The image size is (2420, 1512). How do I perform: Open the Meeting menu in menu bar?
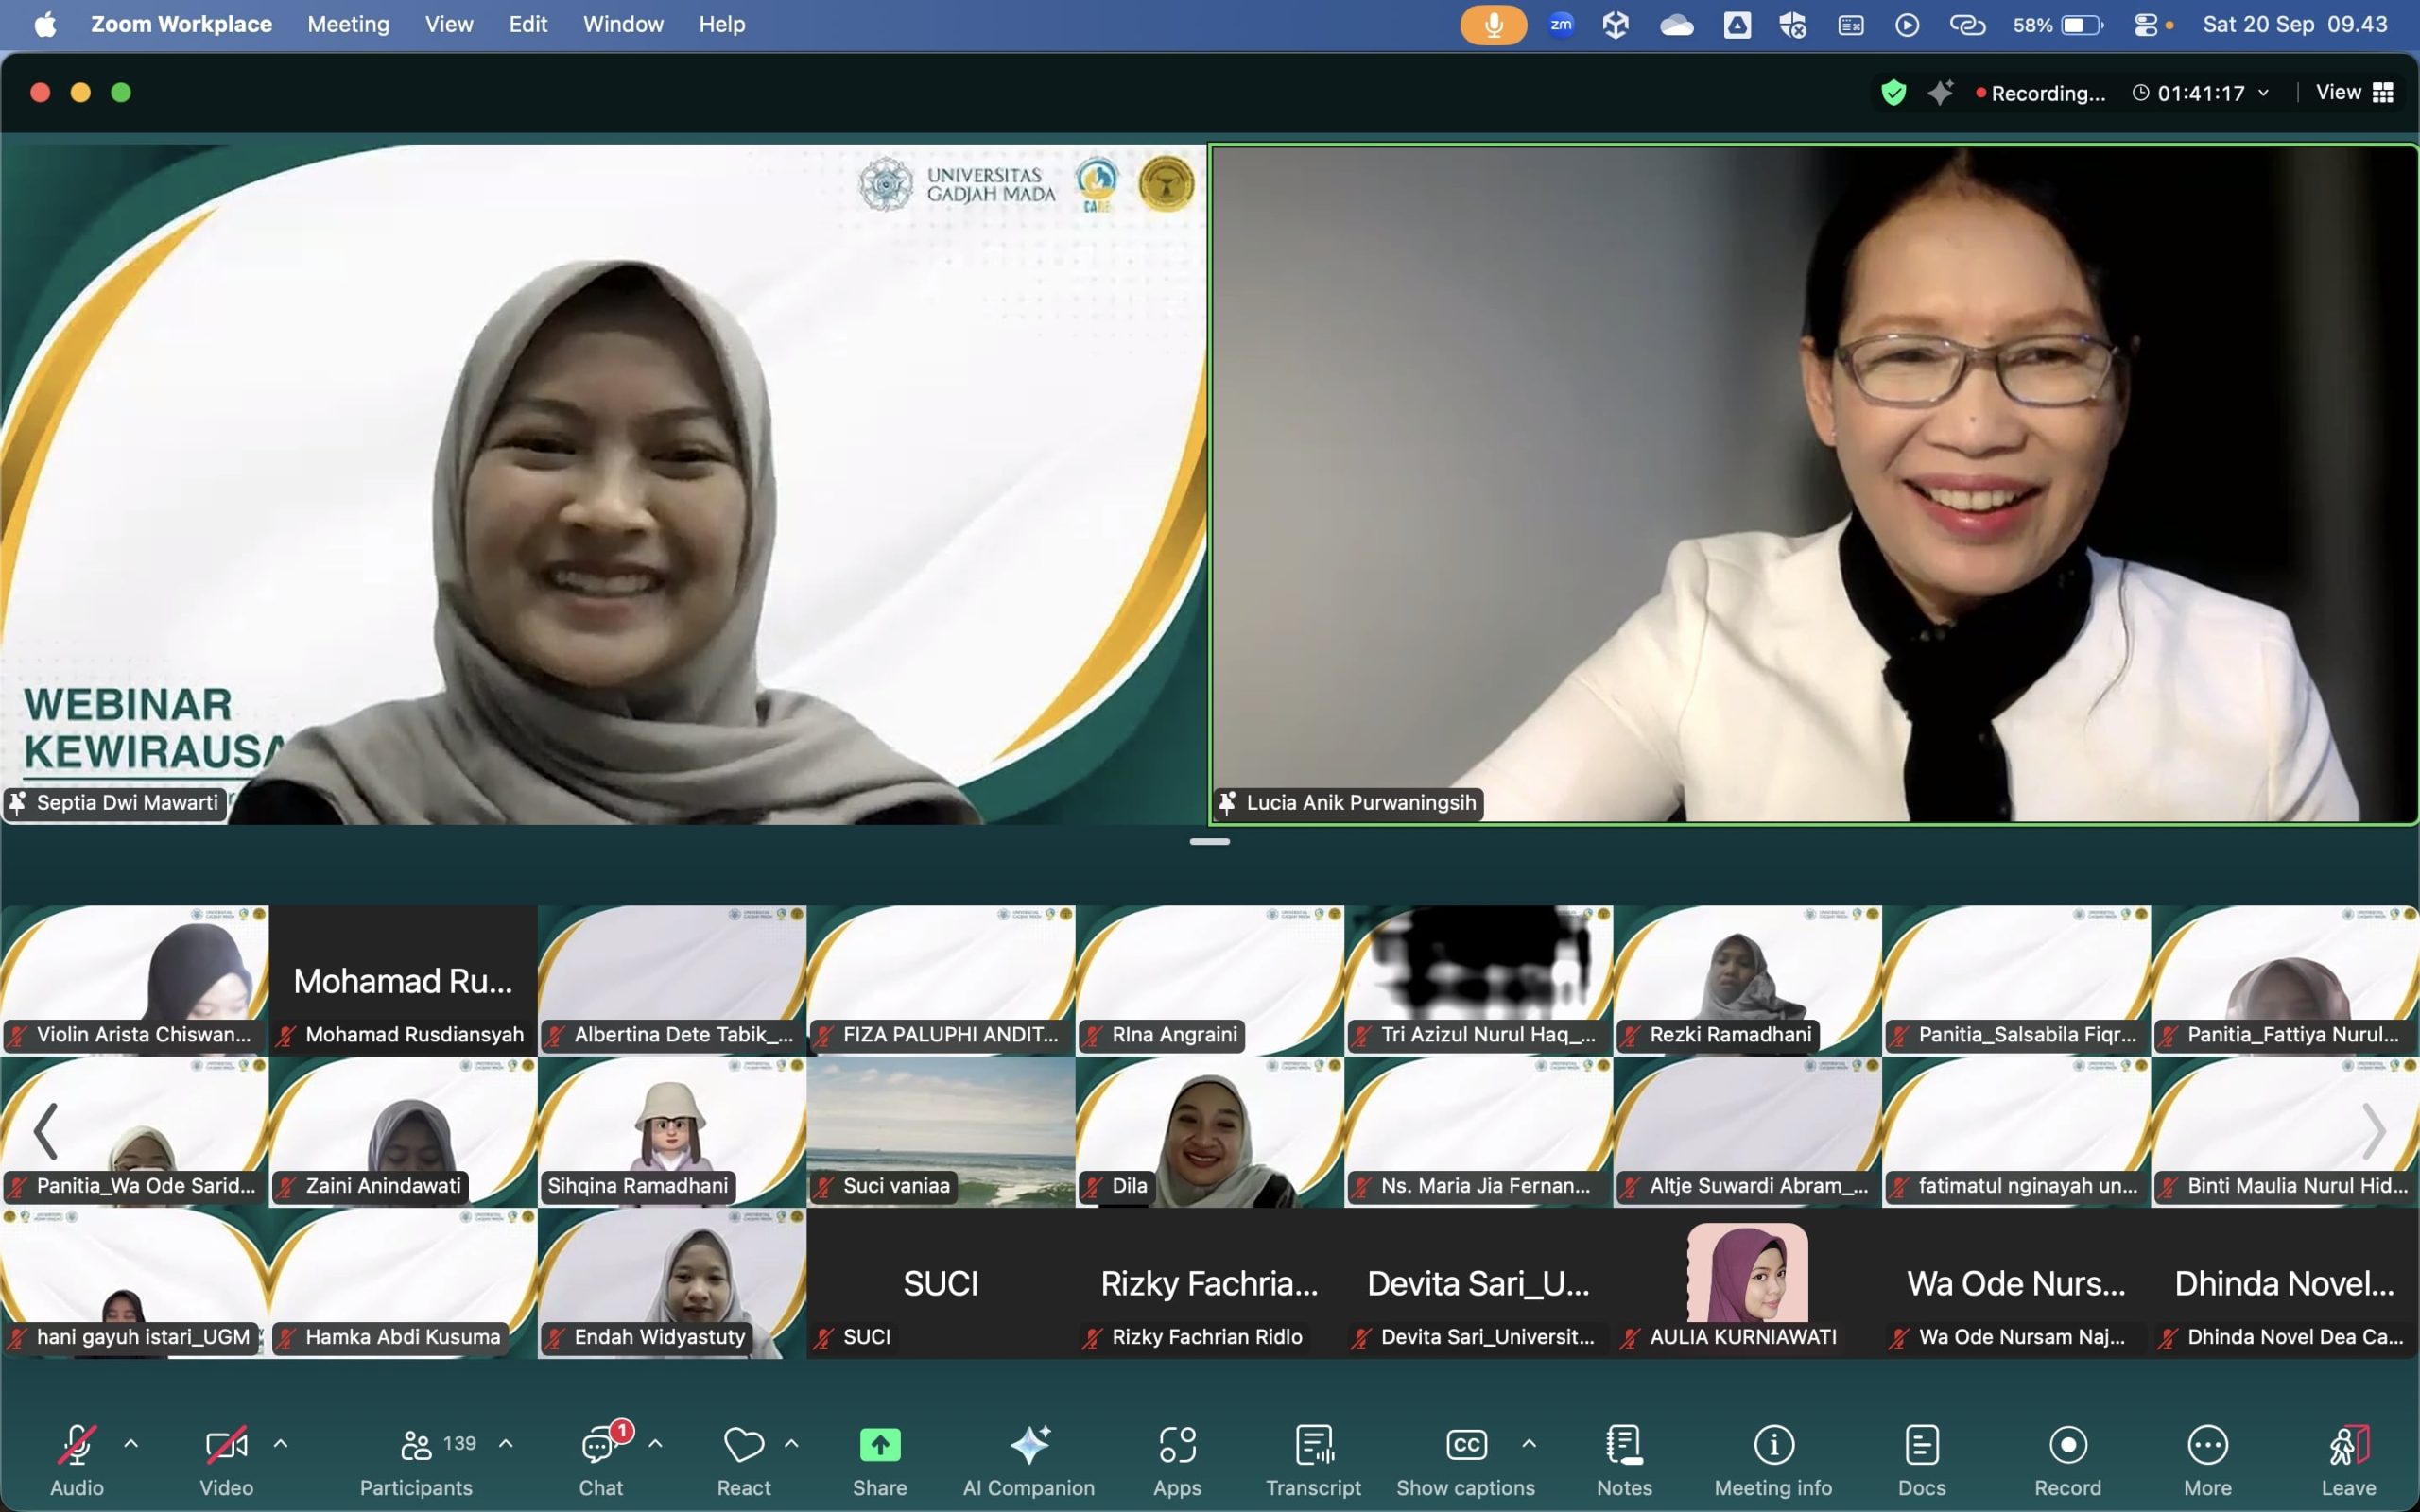click(x=348, y=24)
